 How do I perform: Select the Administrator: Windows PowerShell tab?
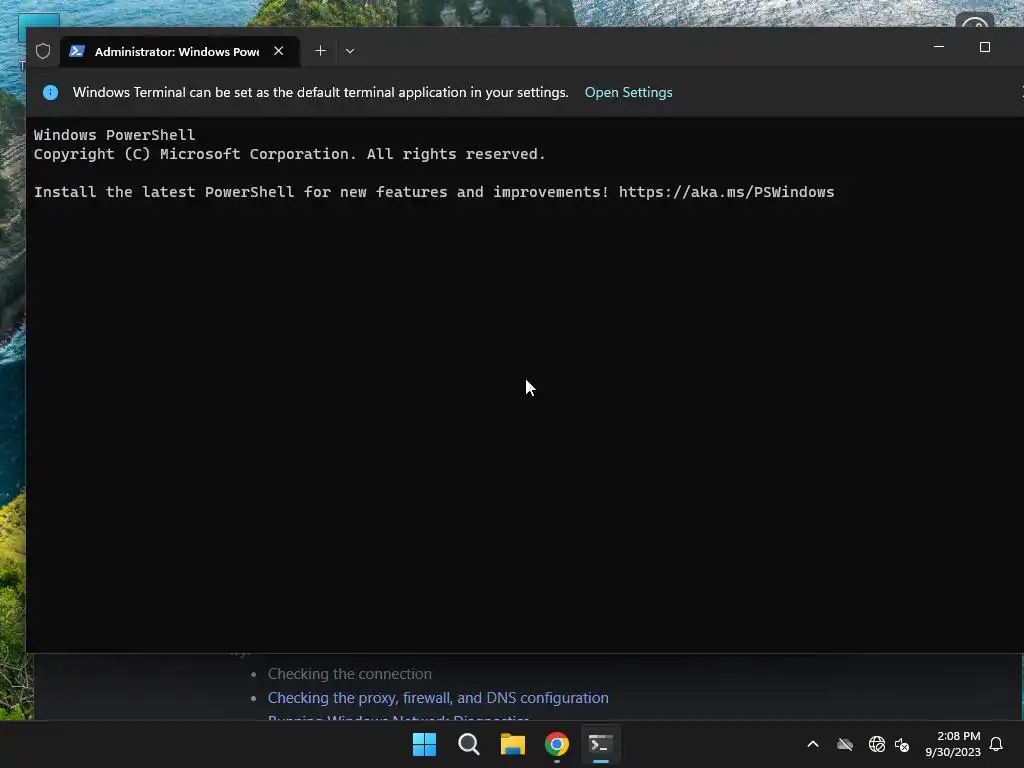point(180,51)
